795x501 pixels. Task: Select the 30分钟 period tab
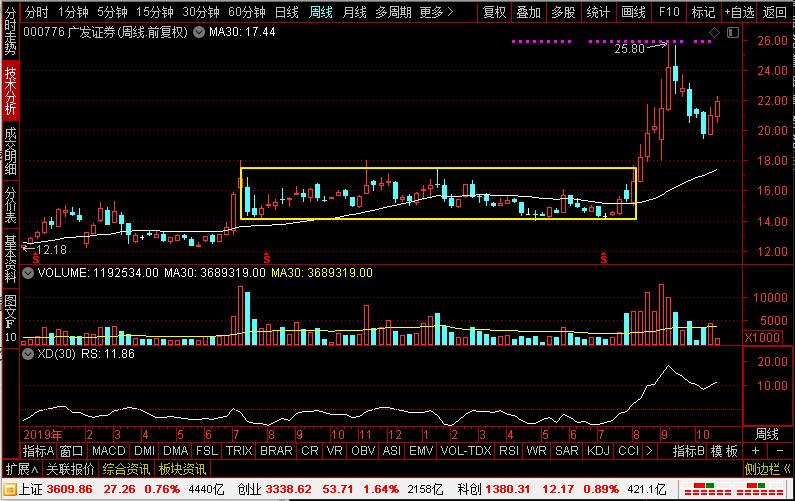pyautogui.click(x=201, y=12)
